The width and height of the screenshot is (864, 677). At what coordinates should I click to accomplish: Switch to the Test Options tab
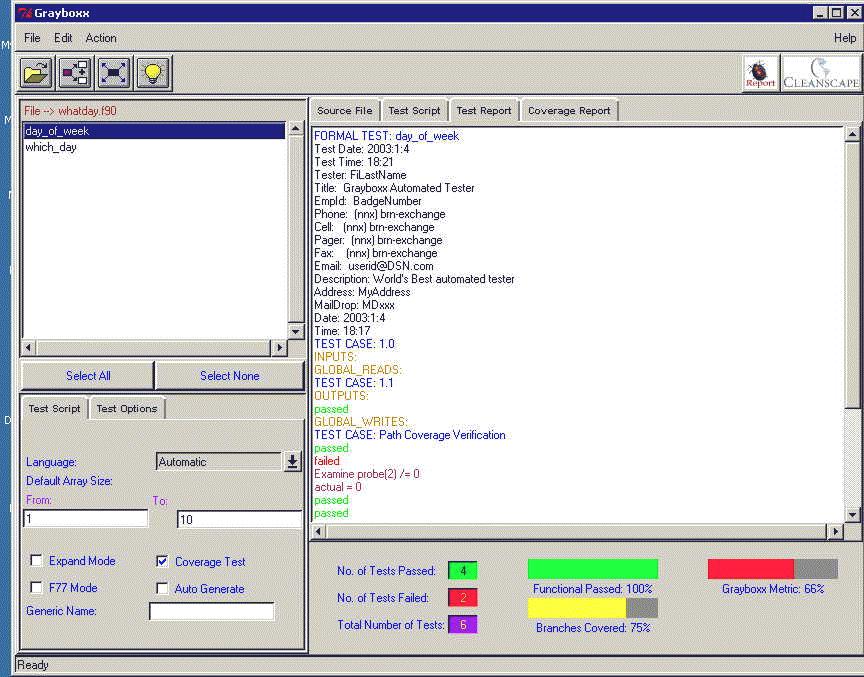(x=127, y=409)
